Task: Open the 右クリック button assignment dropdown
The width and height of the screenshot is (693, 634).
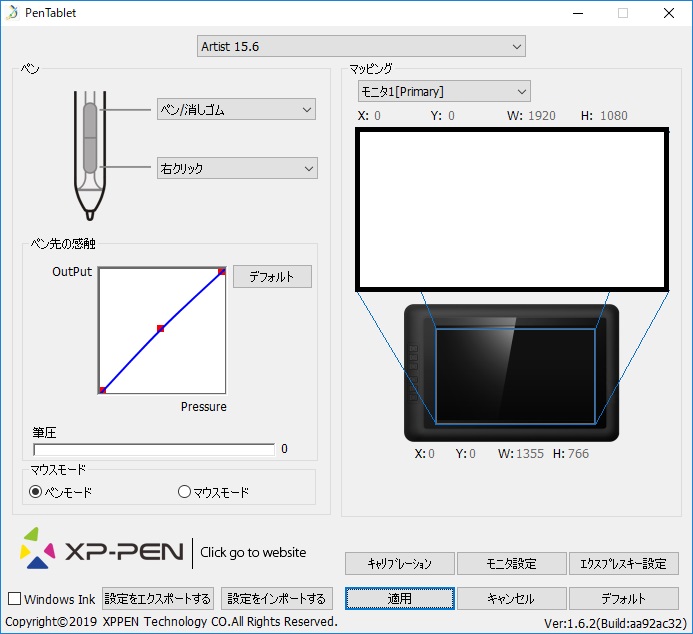Action: click(x=236, y=169)
